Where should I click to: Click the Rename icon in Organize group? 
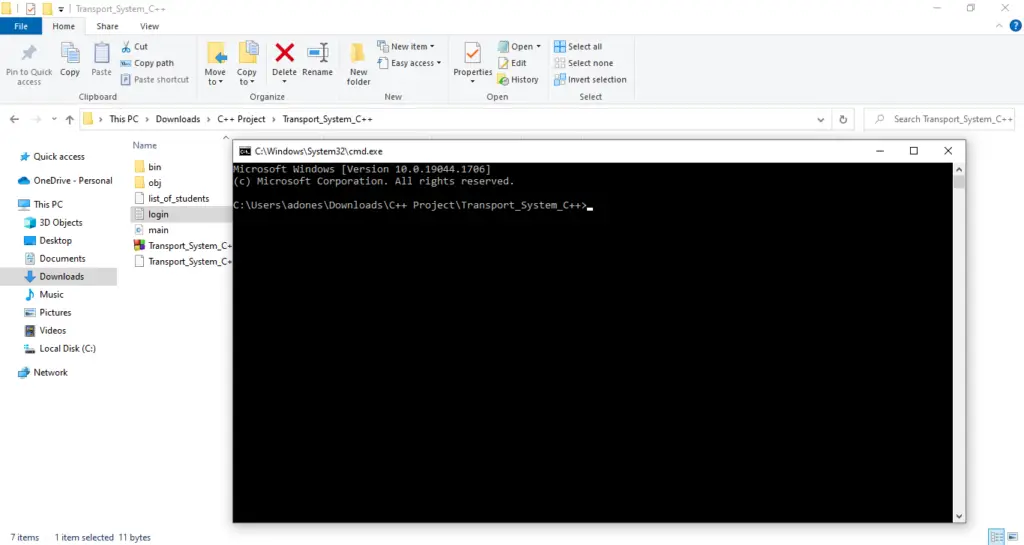(x=317, y=54)
